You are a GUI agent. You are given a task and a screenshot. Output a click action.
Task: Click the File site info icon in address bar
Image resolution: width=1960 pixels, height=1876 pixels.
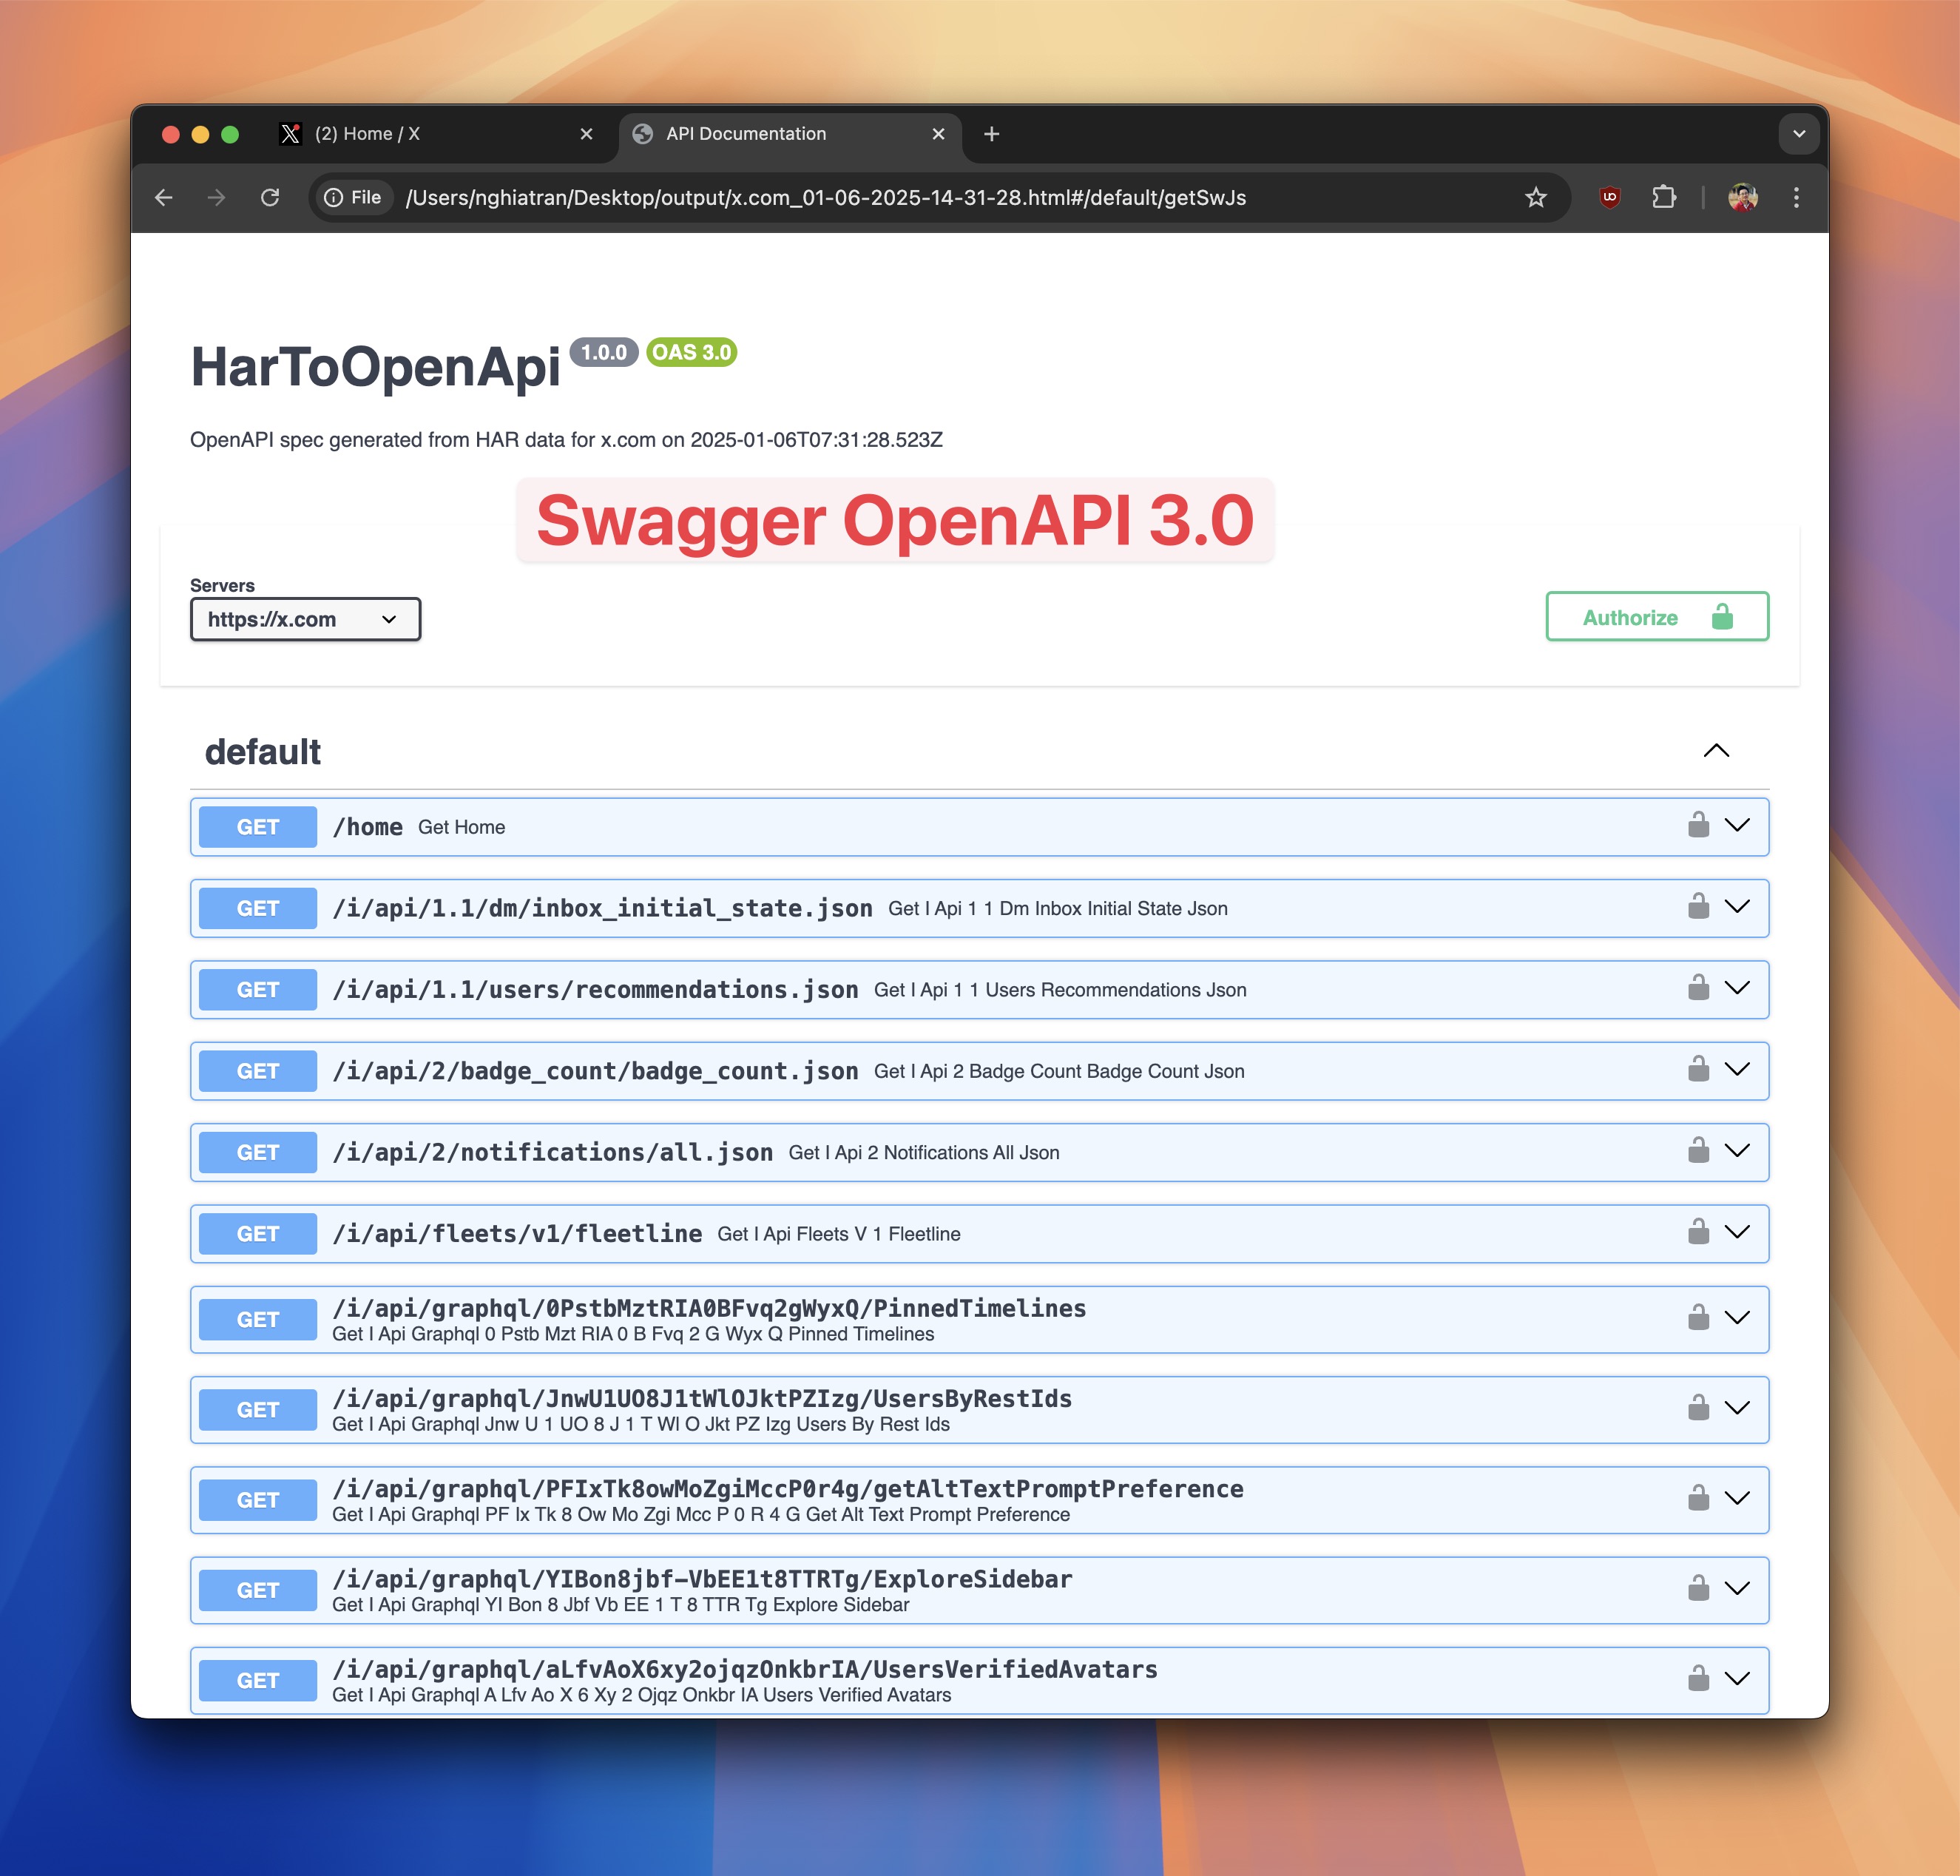click(353, 198)
